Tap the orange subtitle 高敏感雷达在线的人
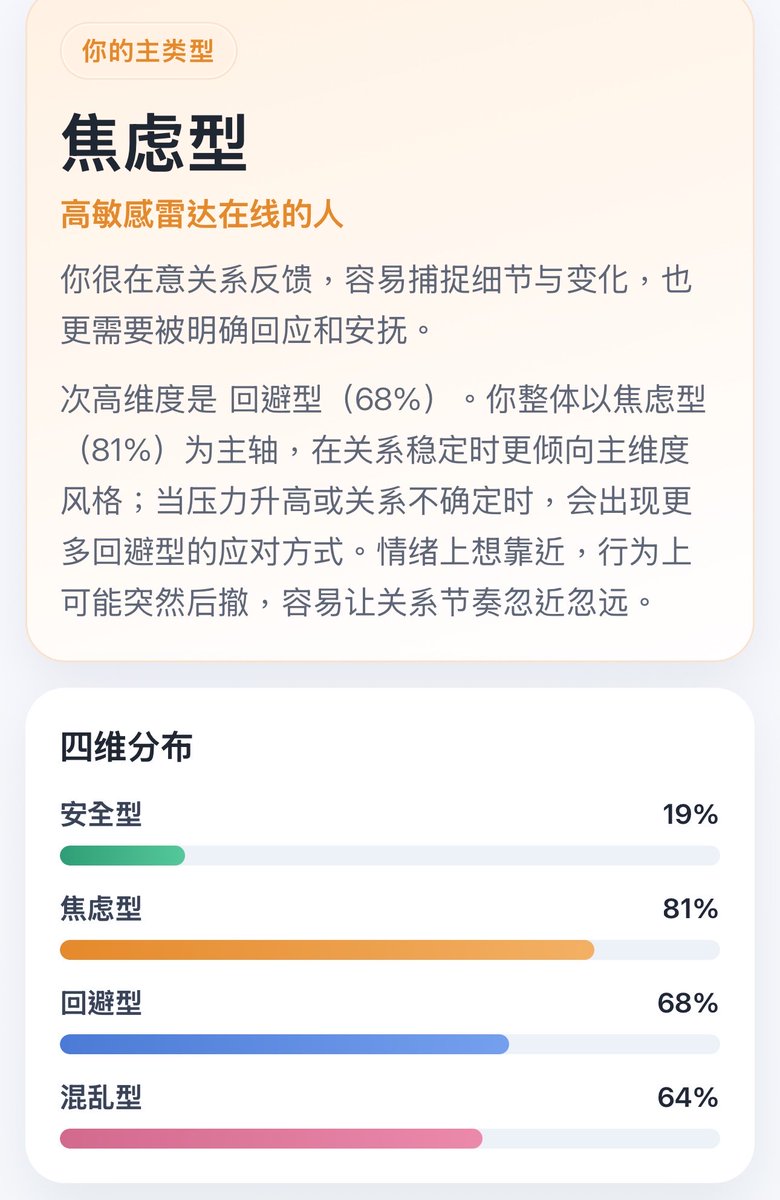 click(202, 214)
